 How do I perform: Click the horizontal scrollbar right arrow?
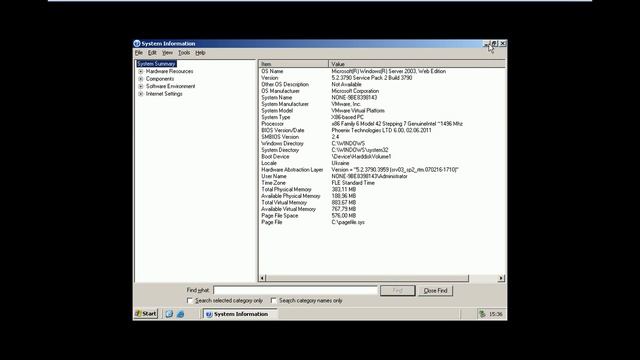coord(501,278)
